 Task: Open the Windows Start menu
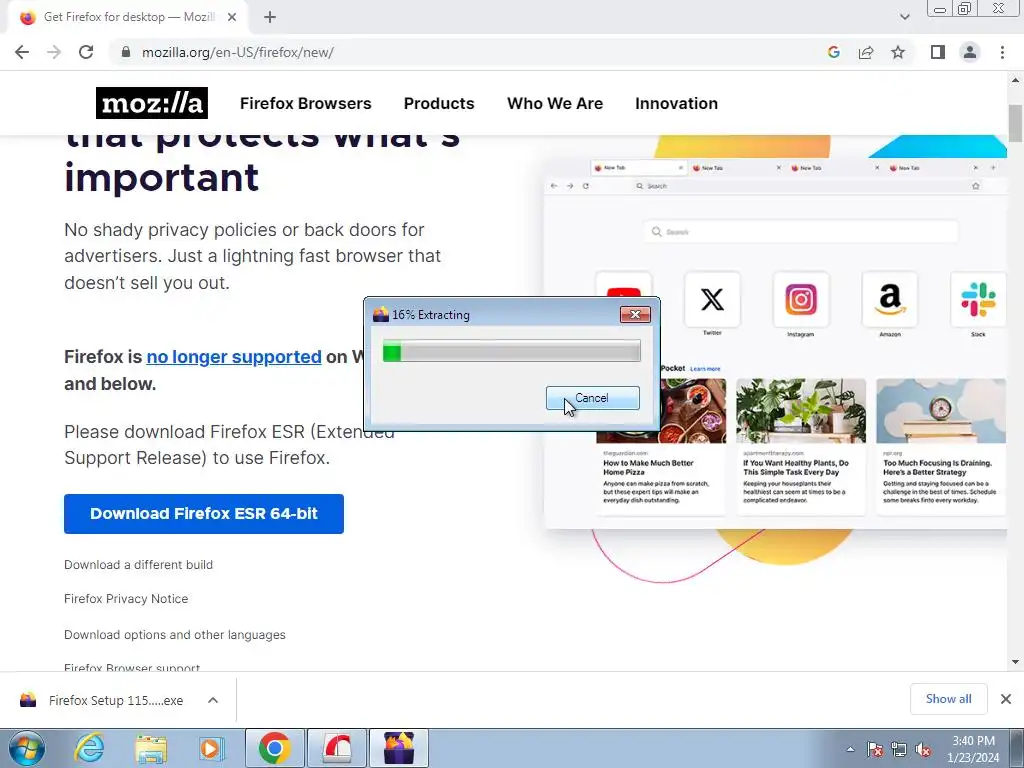(x=27, y=748)
